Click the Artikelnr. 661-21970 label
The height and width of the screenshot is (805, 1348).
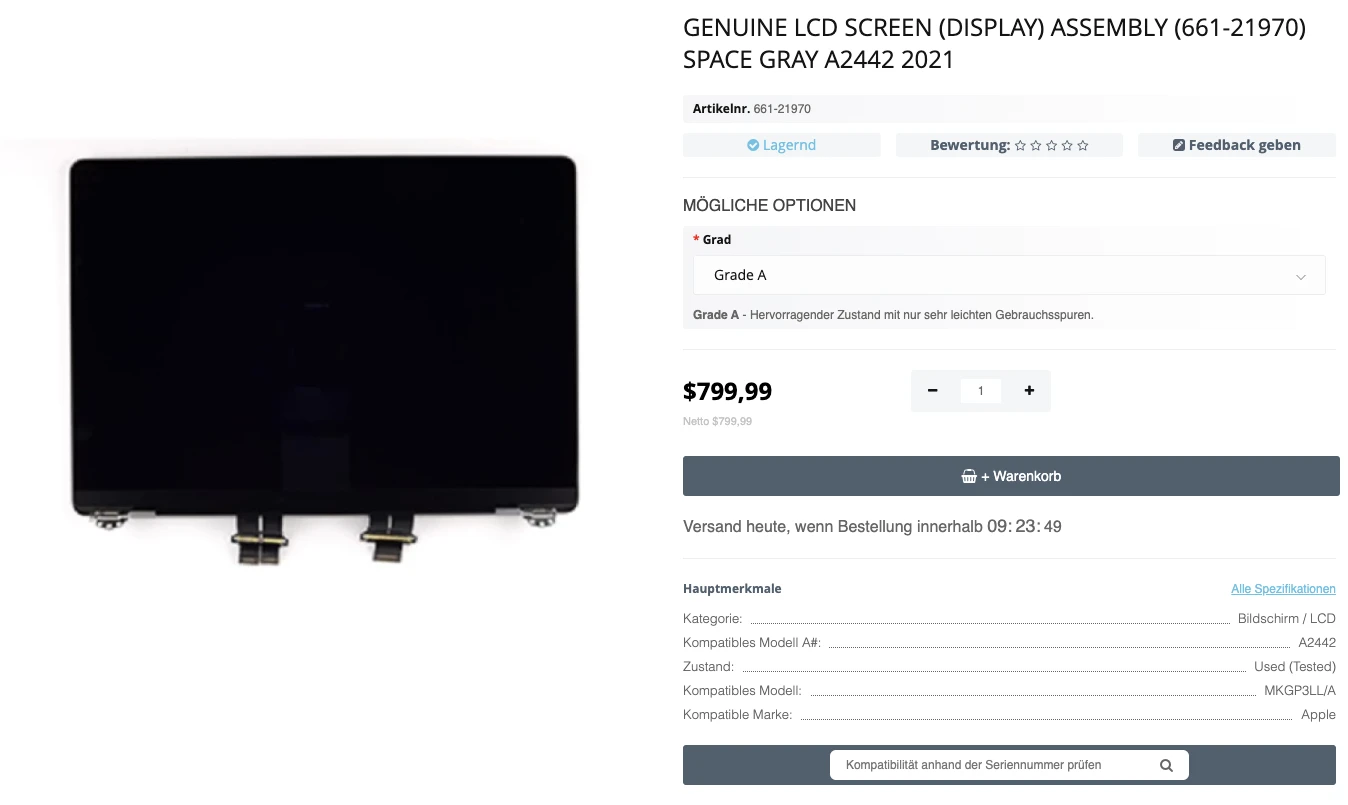coord(752,109)
